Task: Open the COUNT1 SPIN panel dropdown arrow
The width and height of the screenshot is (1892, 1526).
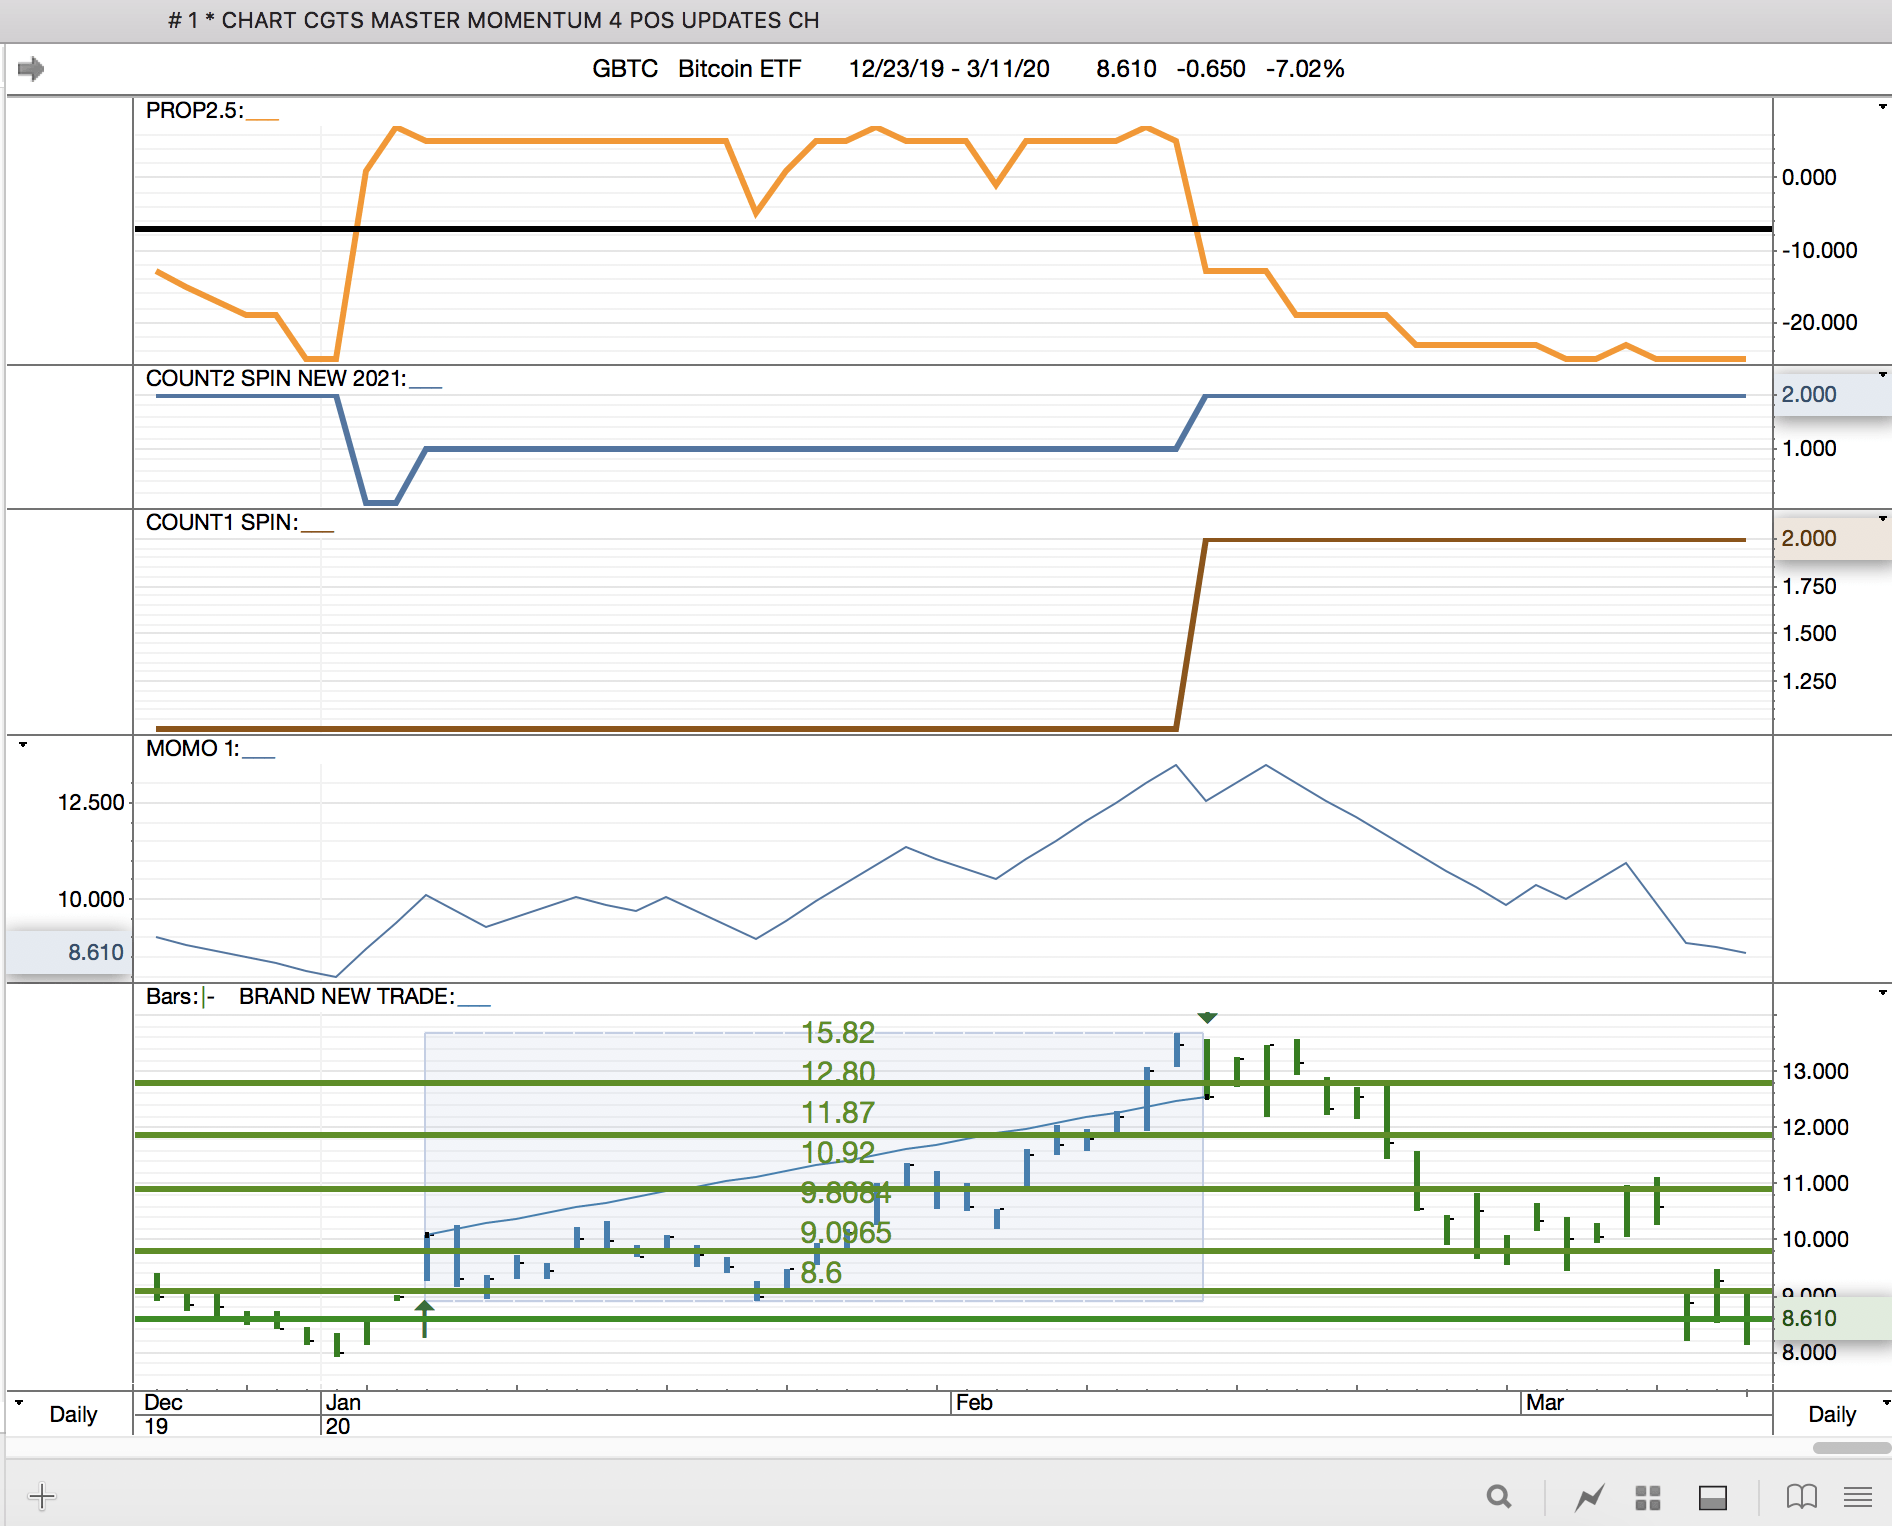Action: click(1882, 519)
